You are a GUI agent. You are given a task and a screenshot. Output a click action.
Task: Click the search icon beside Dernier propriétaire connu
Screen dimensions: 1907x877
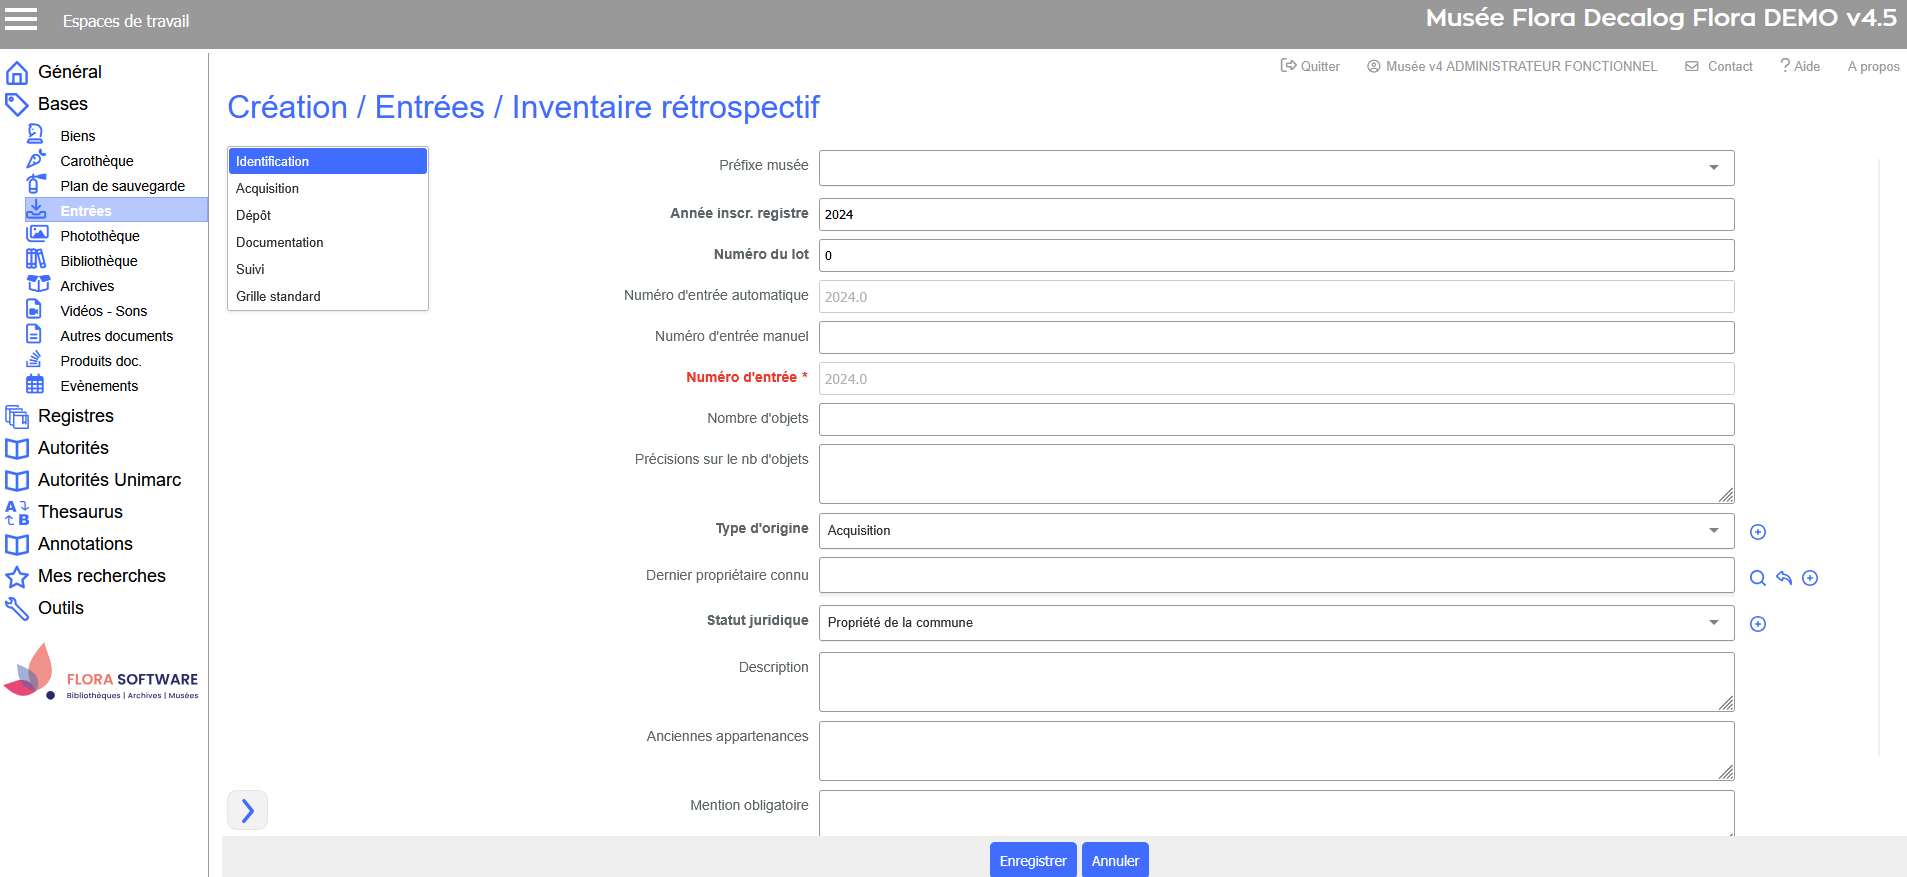coord(1757,578)
